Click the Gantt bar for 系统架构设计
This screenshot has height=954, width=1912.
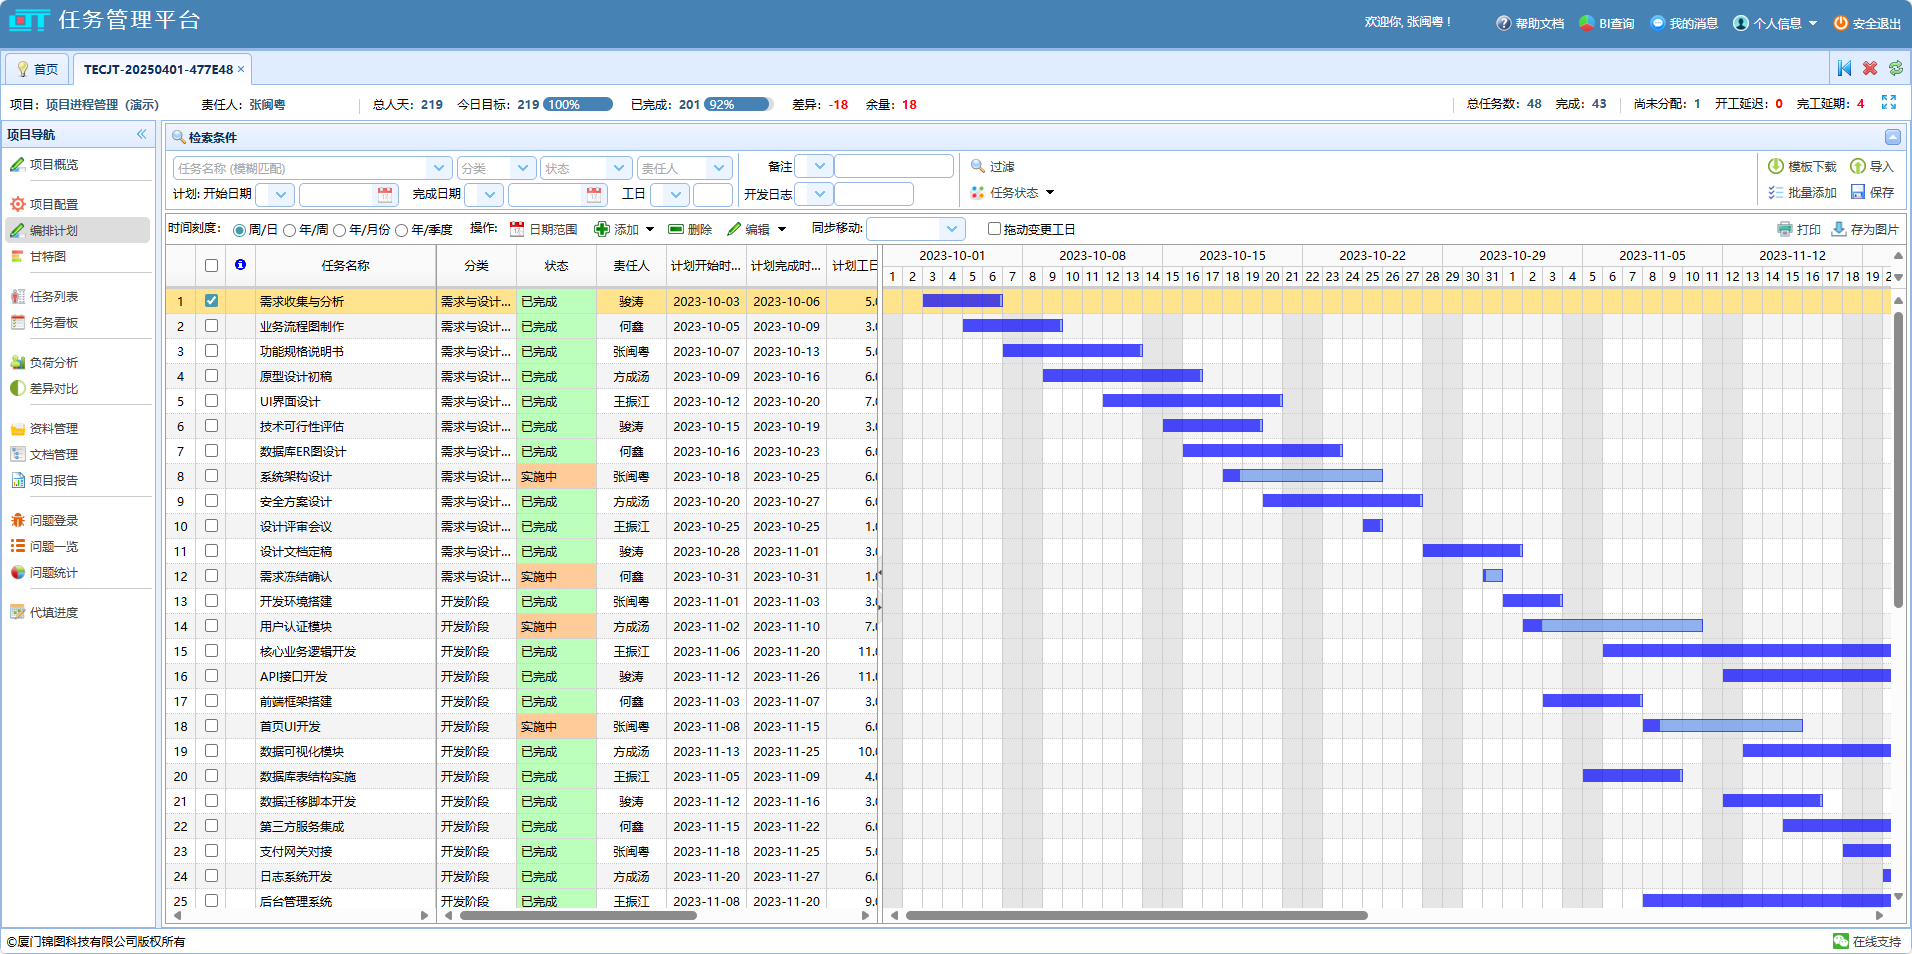click(x=1303, y=475)
